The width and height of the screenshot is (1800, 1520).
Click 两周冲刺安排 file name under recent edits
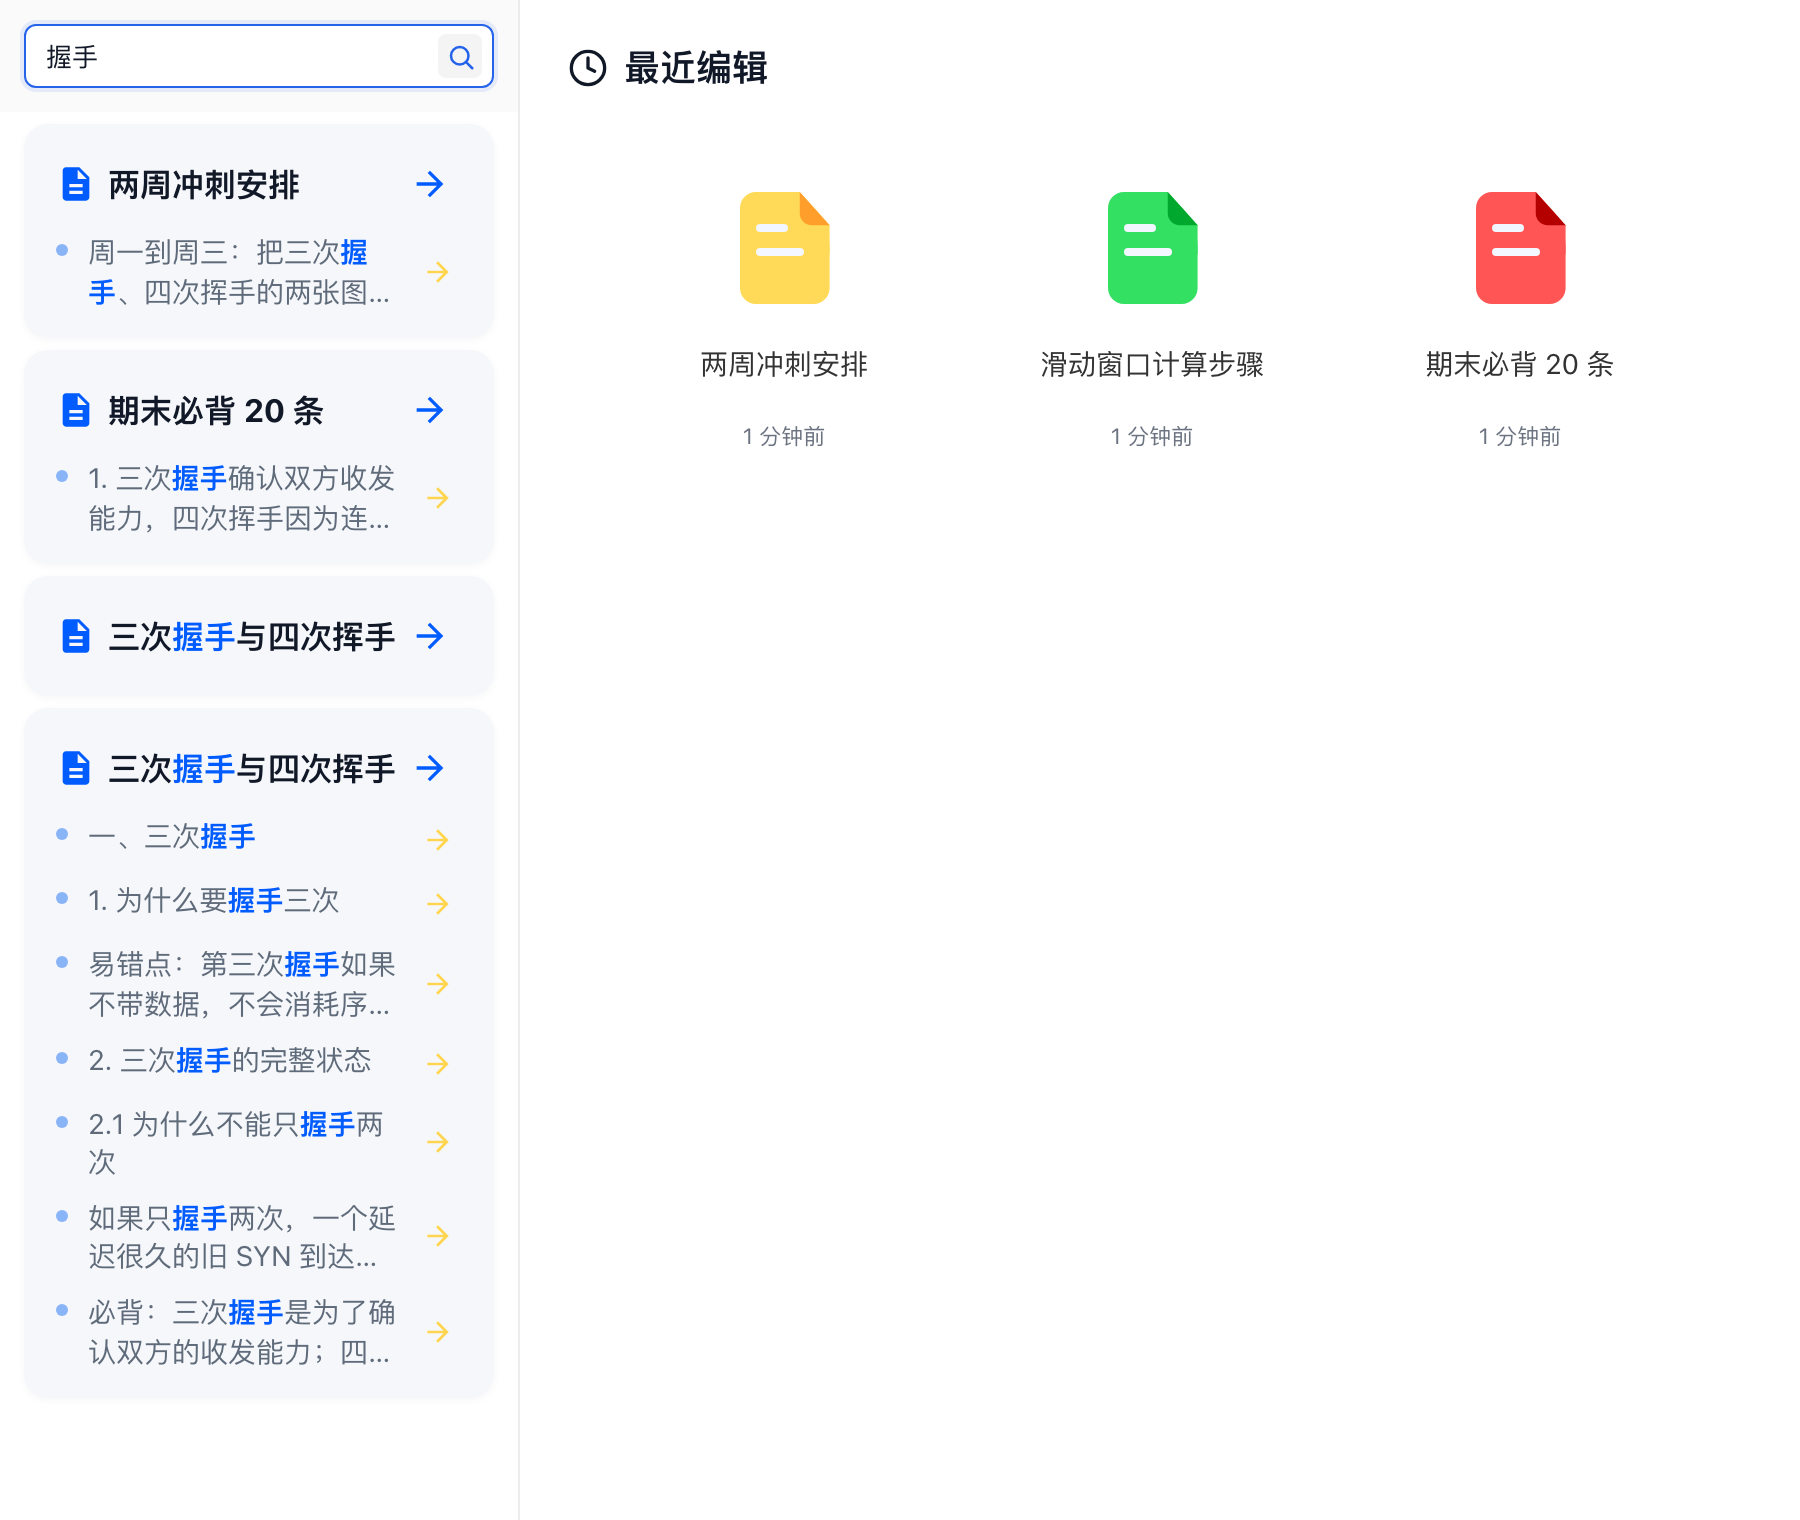point(784,364)
